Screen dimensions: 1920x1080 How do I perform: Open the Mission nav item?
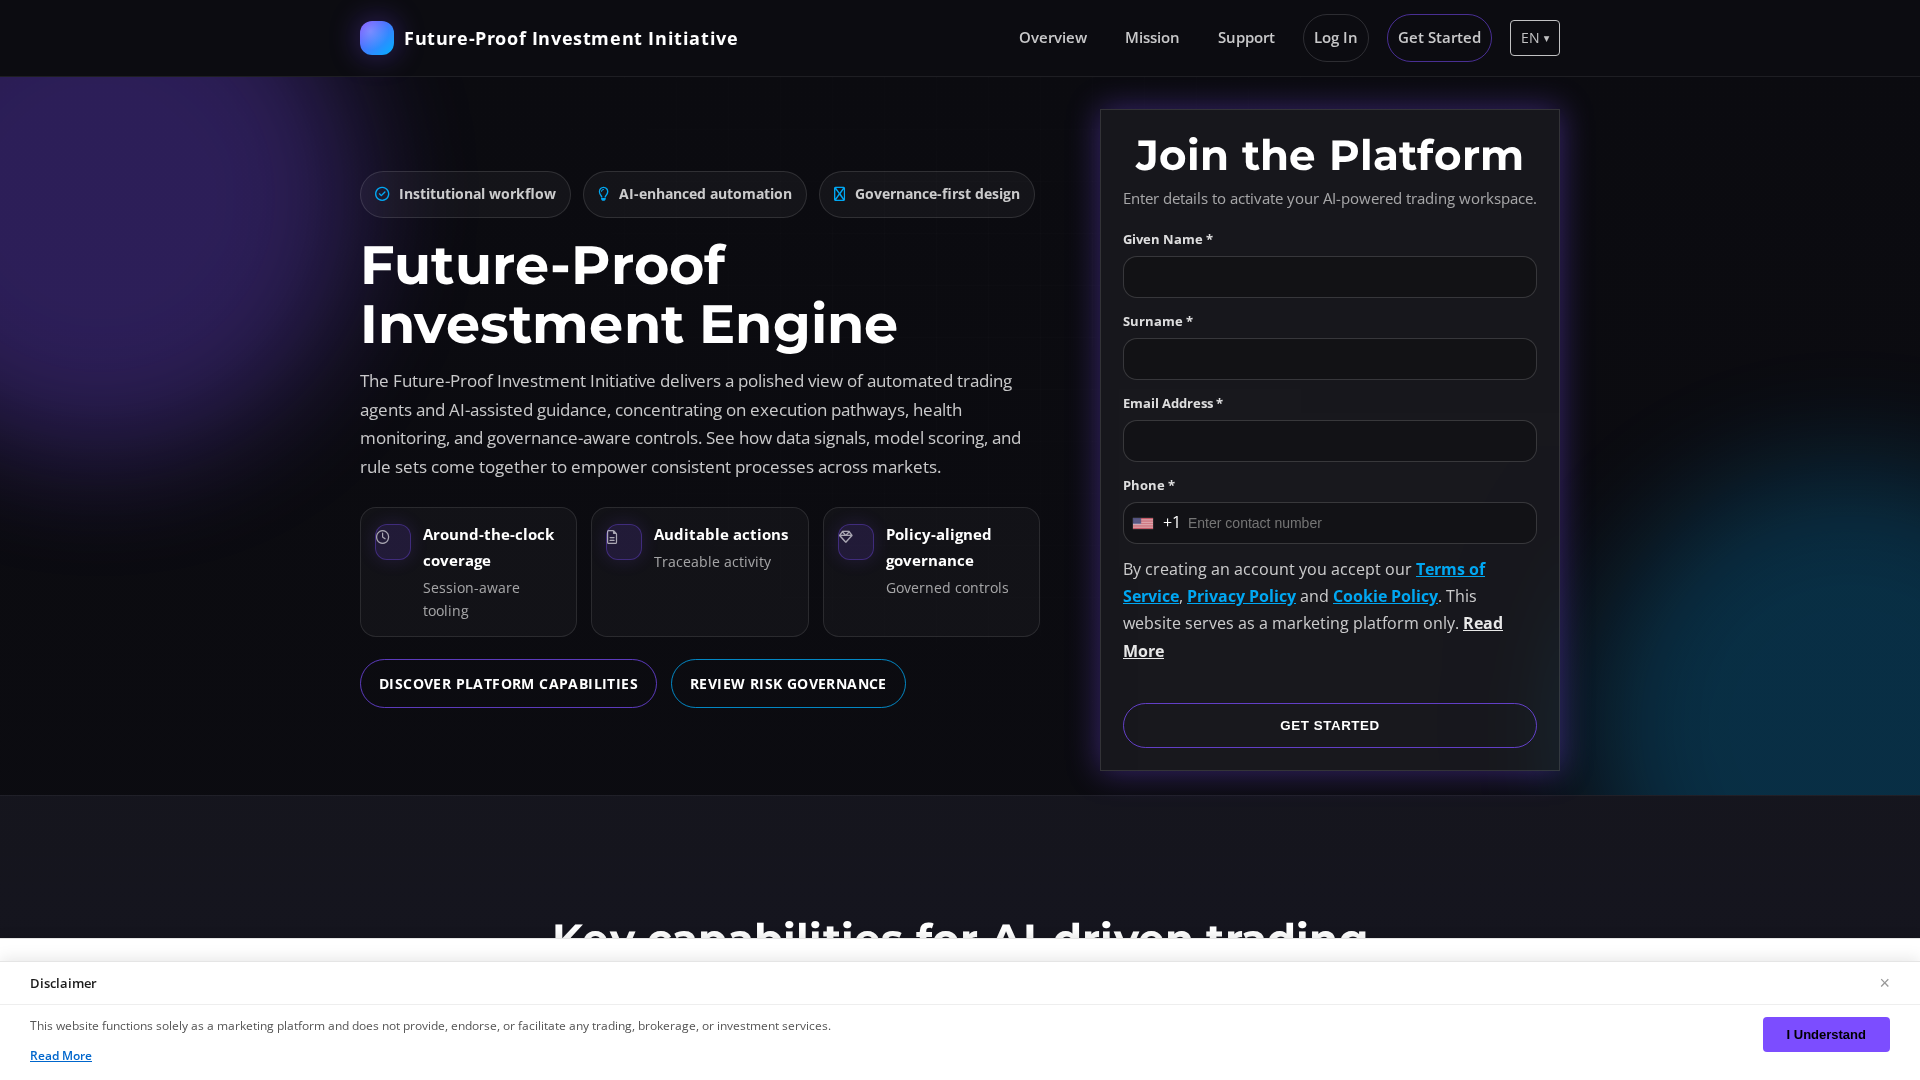click(x=1152, y=38)
